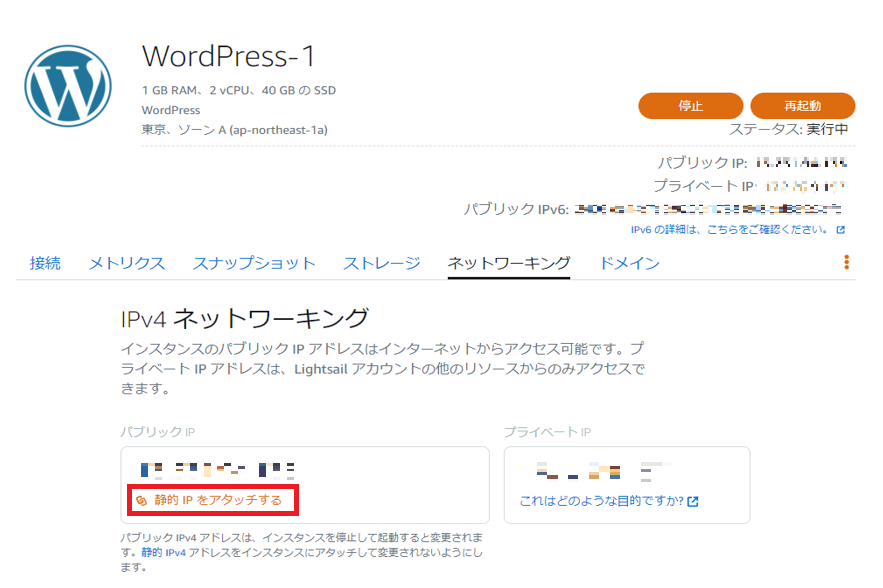Open the three-dot more options menu

click(846, 262)
